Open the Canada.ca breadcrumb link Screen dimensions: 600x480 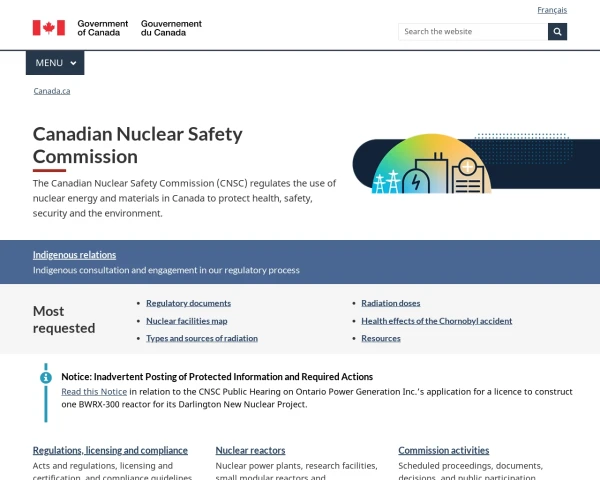click(52, 91)
